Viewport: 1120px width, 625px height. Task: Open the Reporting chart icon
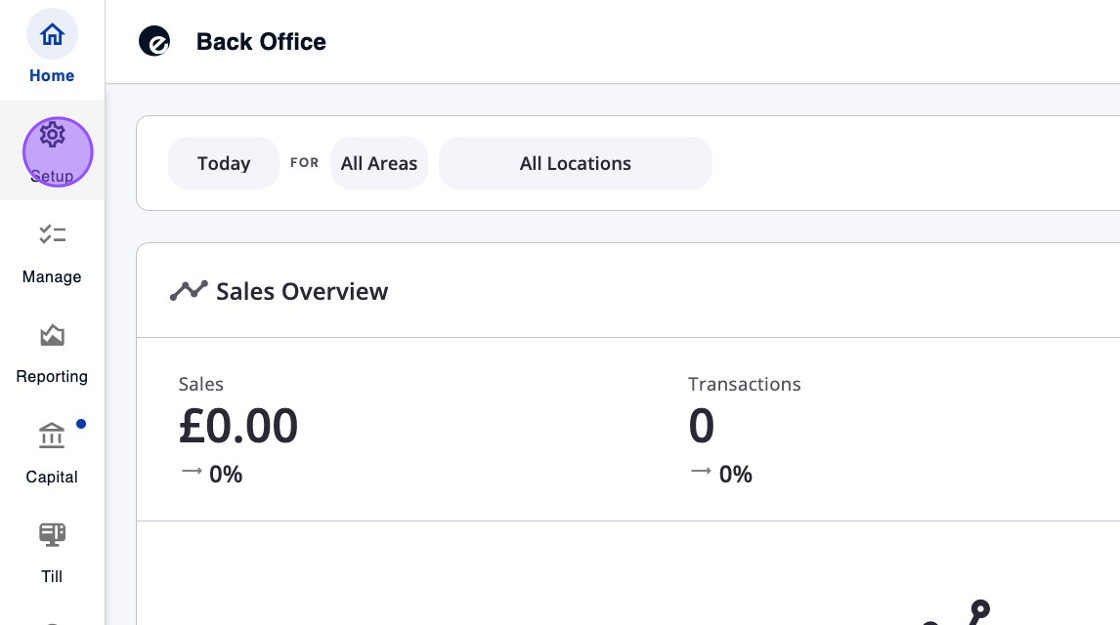52,335
